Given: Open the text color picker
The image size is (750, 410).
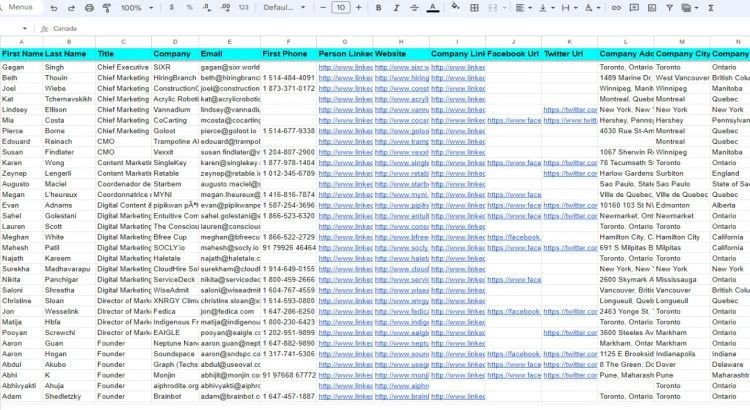Looking at the screenshot, I should pyautogui.click(x=431, y=8).
